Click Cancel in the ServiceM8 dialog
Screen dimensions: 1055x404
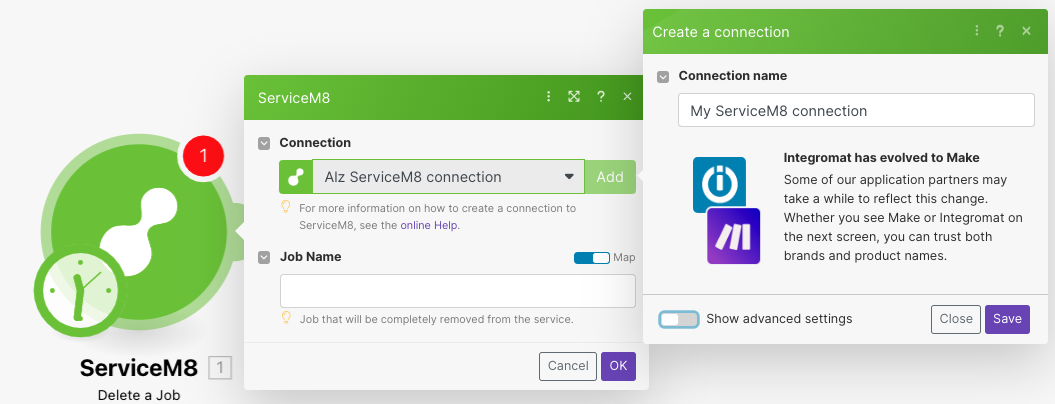click(568, 366)
